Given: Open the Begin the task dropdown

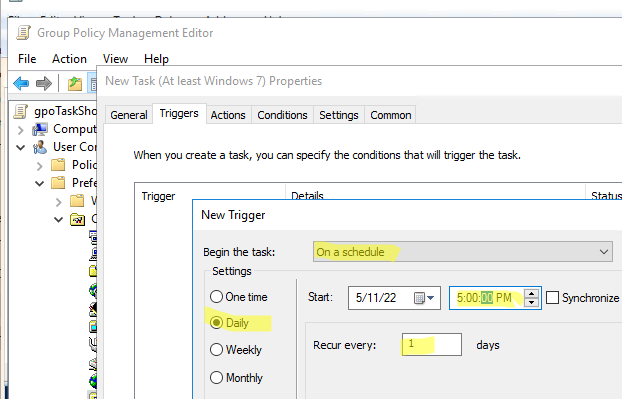Looking at the screenshot, I should coord(463,251).
